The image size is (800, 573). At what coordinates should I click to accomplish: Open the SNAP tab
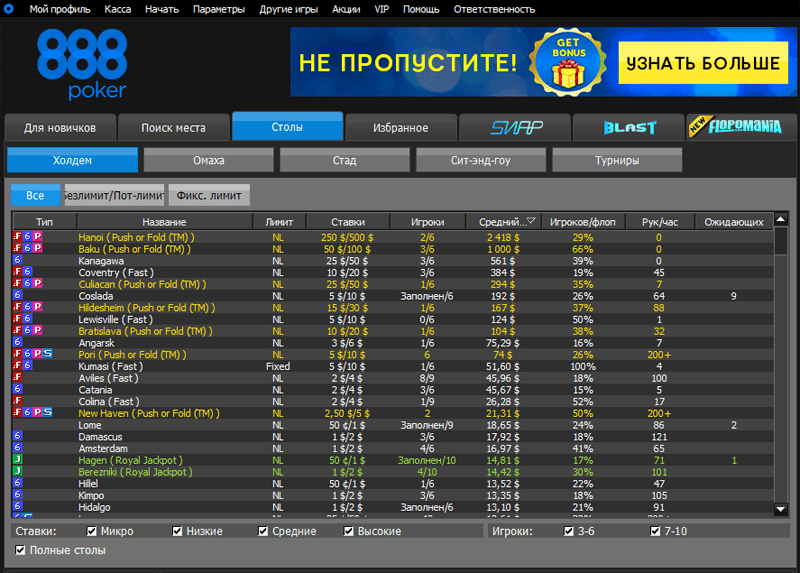point(515,128)
